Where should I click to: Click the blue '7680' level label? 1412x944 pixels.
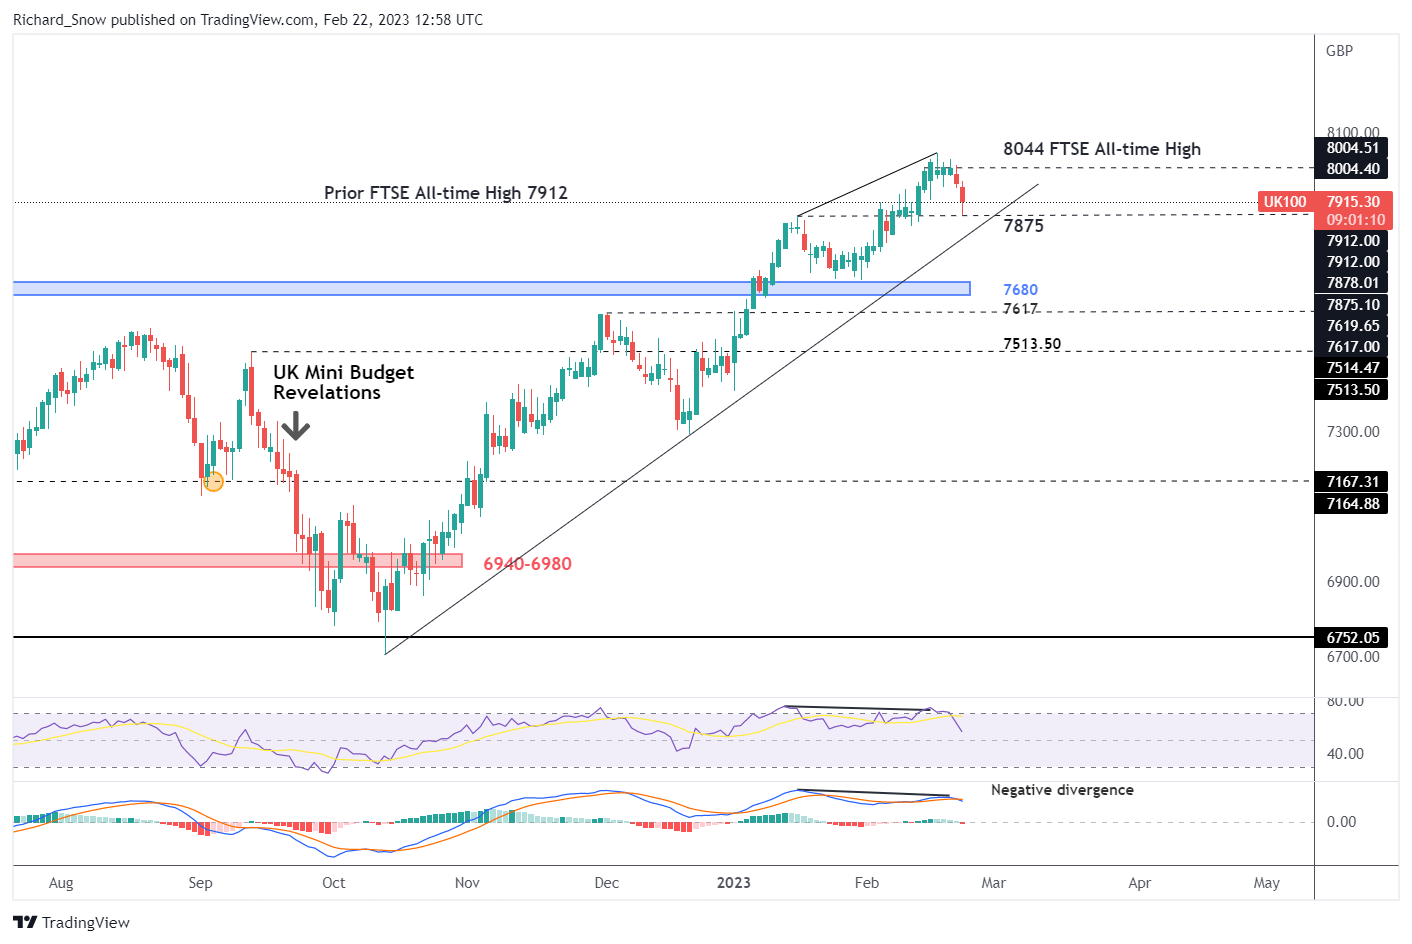[1020, 290]
